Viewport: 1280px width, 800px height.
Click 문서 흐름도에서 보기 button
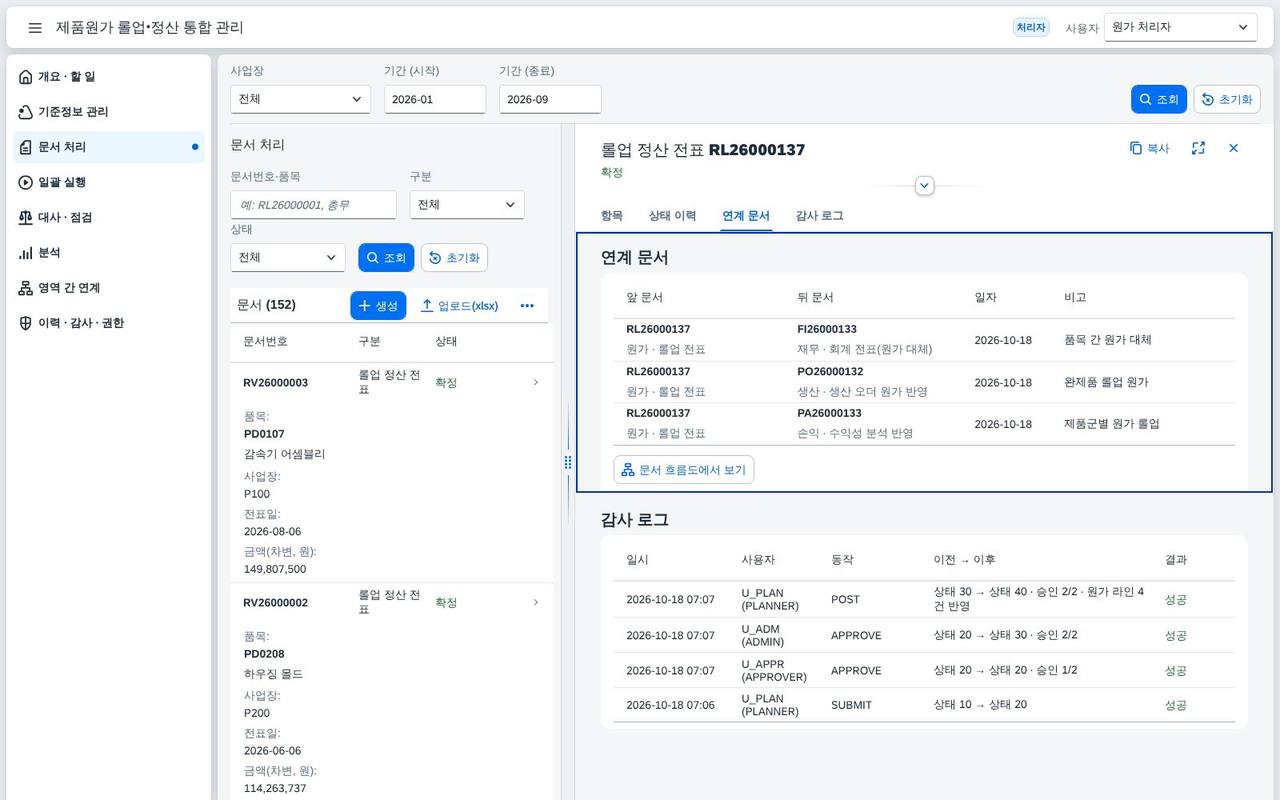[x=684, y=470]
